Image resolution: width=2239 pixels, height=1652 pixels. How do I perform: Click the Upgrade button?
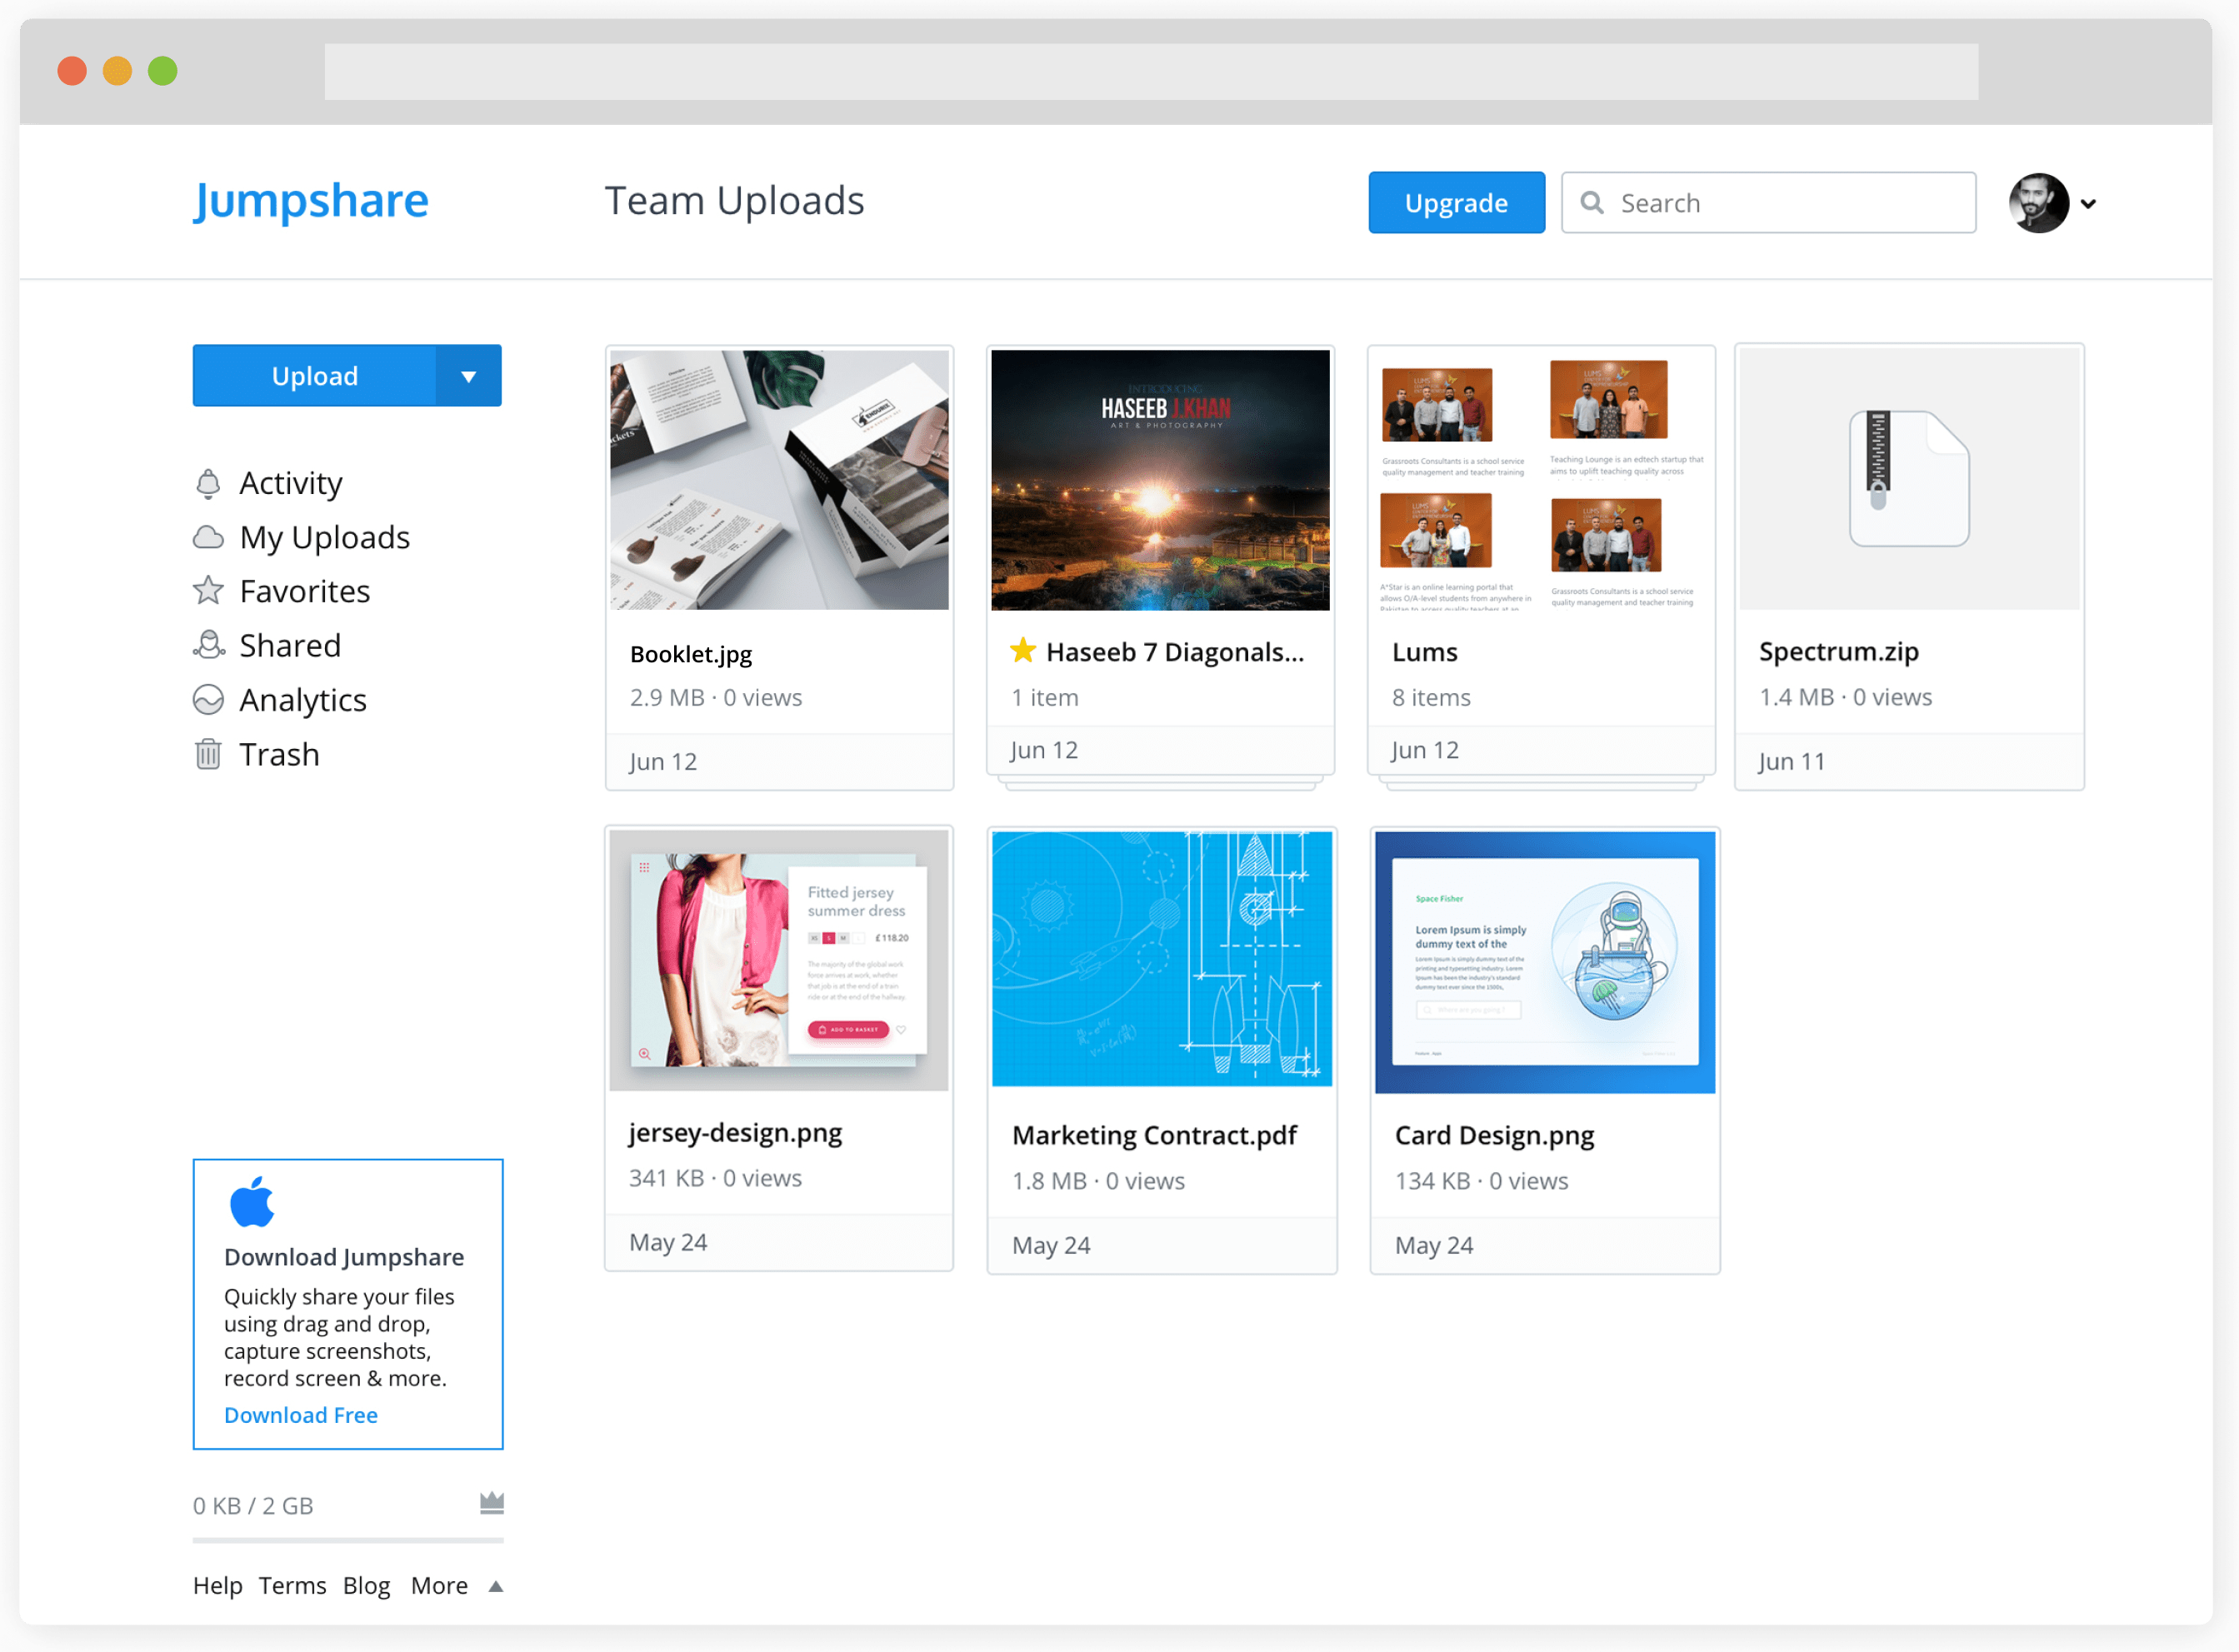click(x=1457, y=203)
